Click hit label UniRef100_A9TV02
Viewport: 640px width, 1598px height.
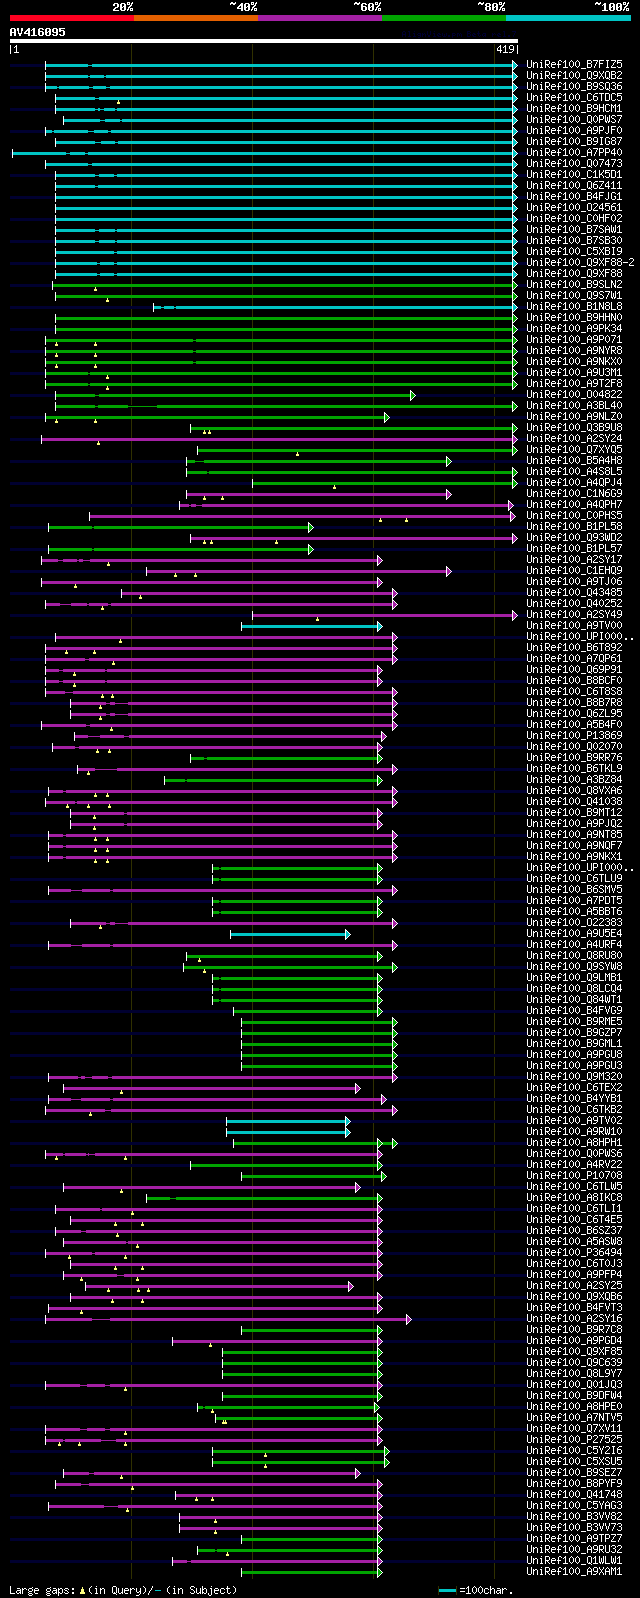click(x=574, y=1120)
